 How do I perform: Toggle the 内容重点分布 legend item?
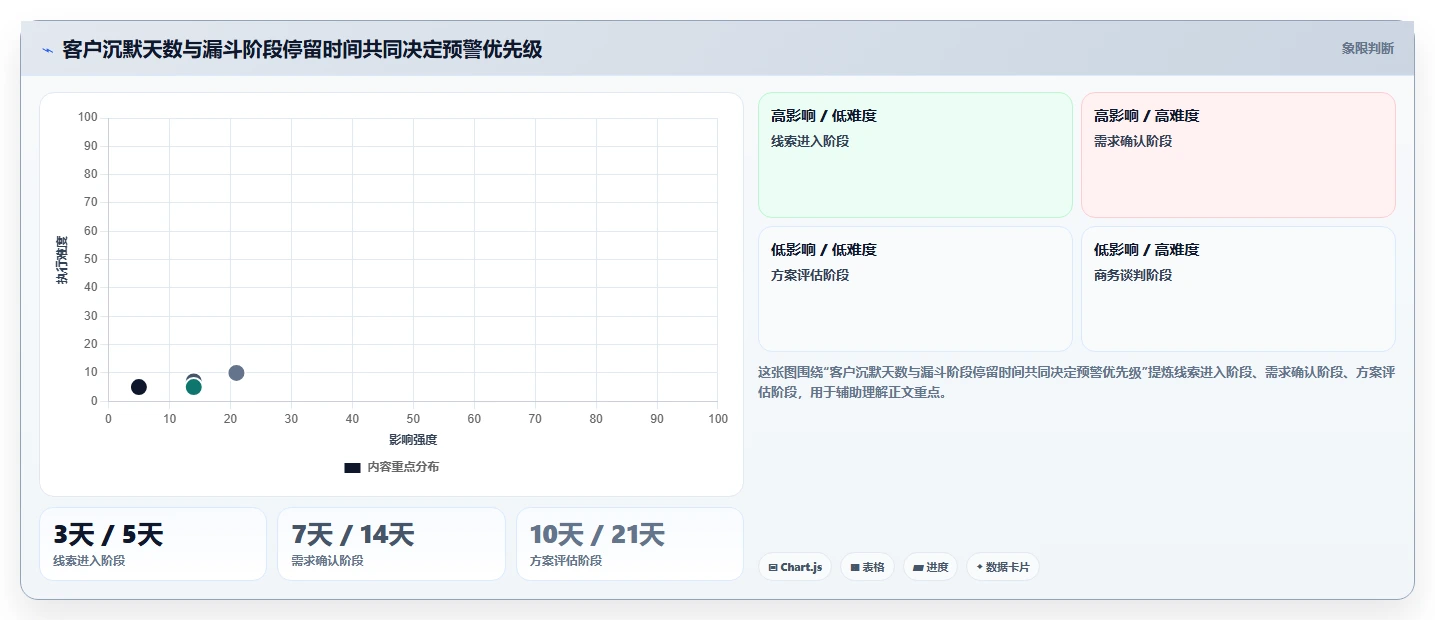391,467
